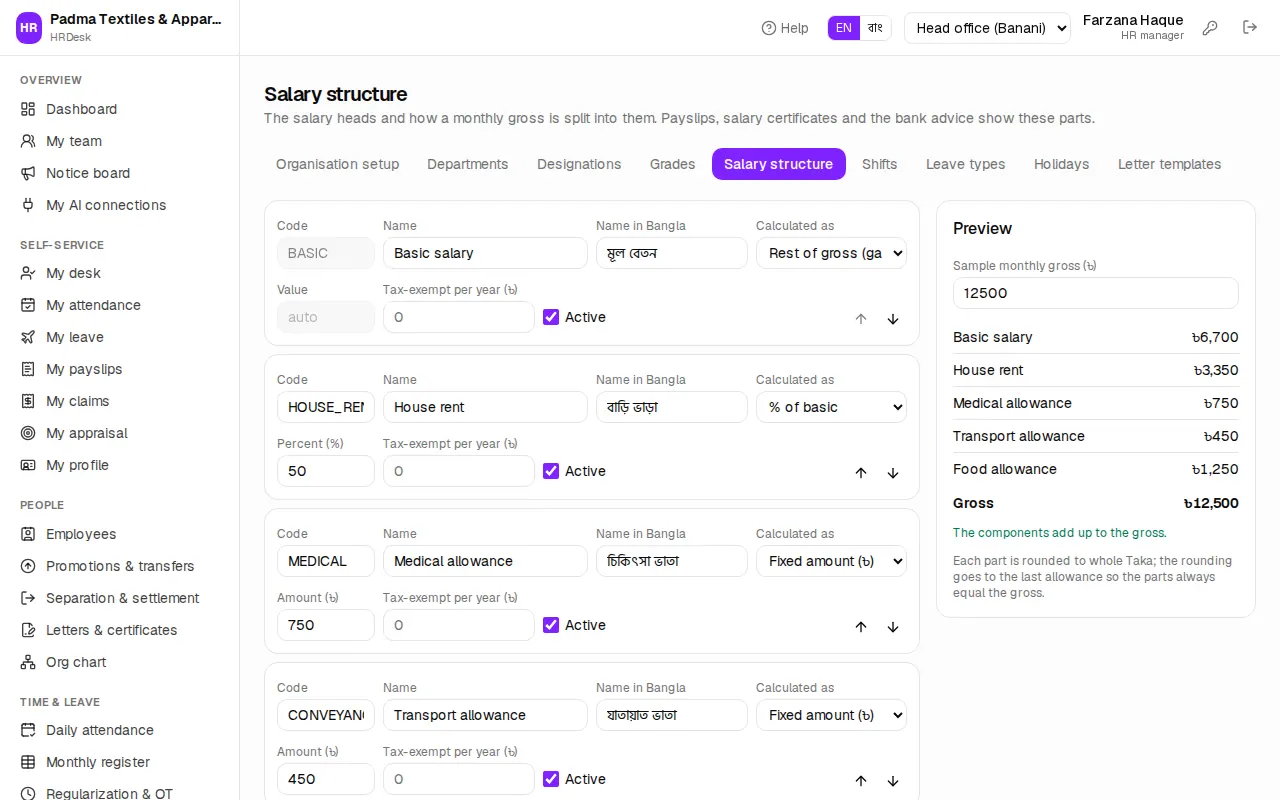Screen dimensions: 1280x800
Task: Click Sample monthly gross field
Action: tap(1095, 293)
